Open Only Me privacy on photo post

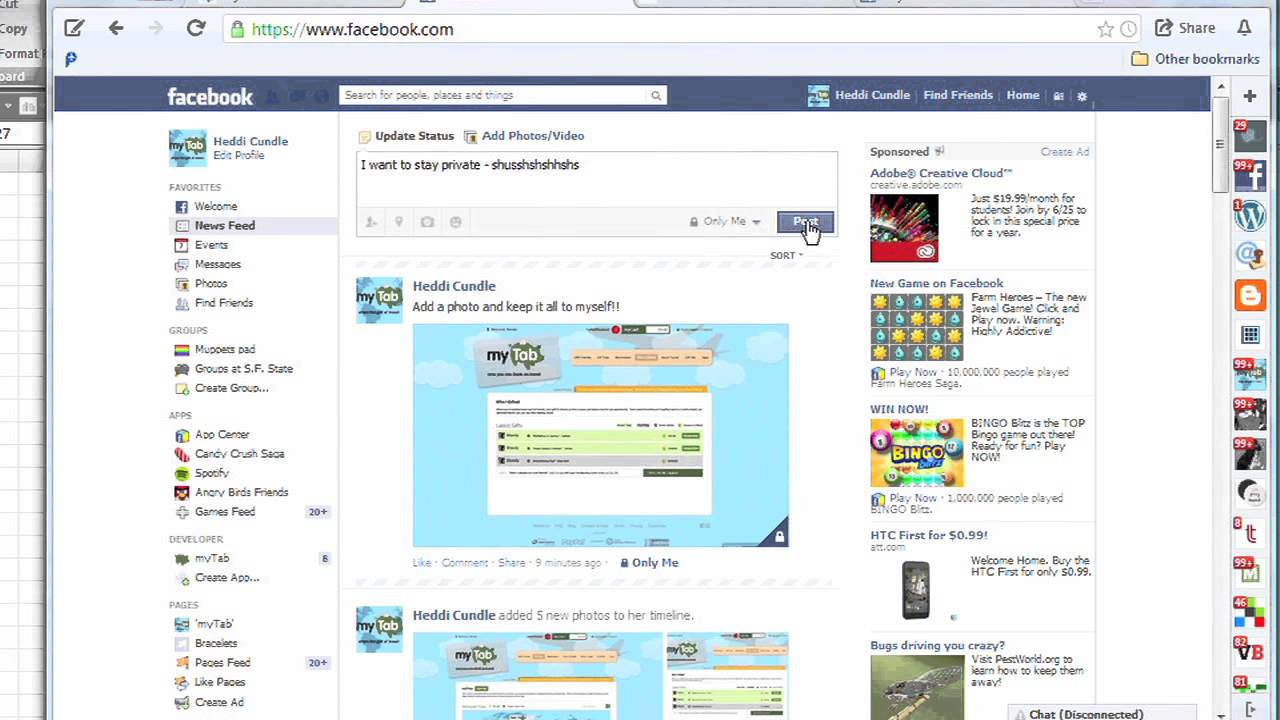click(x=649, y=563)
